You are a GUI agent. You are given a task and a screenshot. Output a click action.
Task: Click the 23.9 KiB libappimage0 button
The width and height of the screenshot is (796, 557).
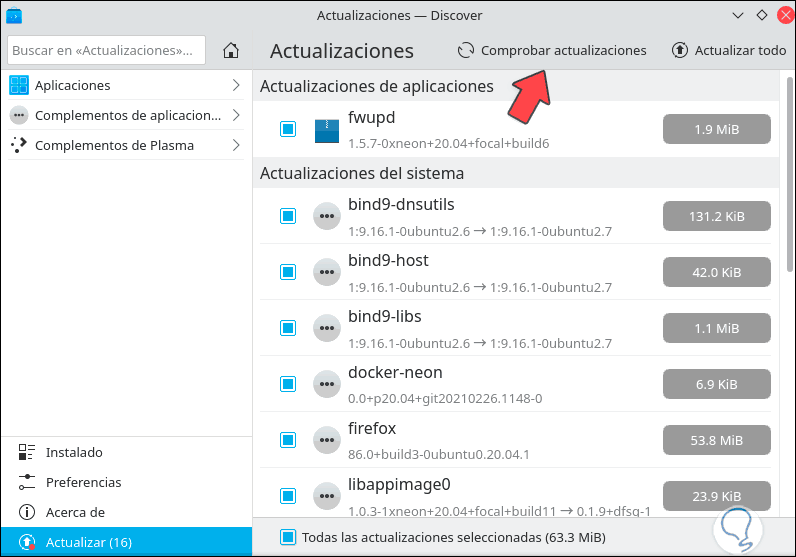[x=716, y=496]
